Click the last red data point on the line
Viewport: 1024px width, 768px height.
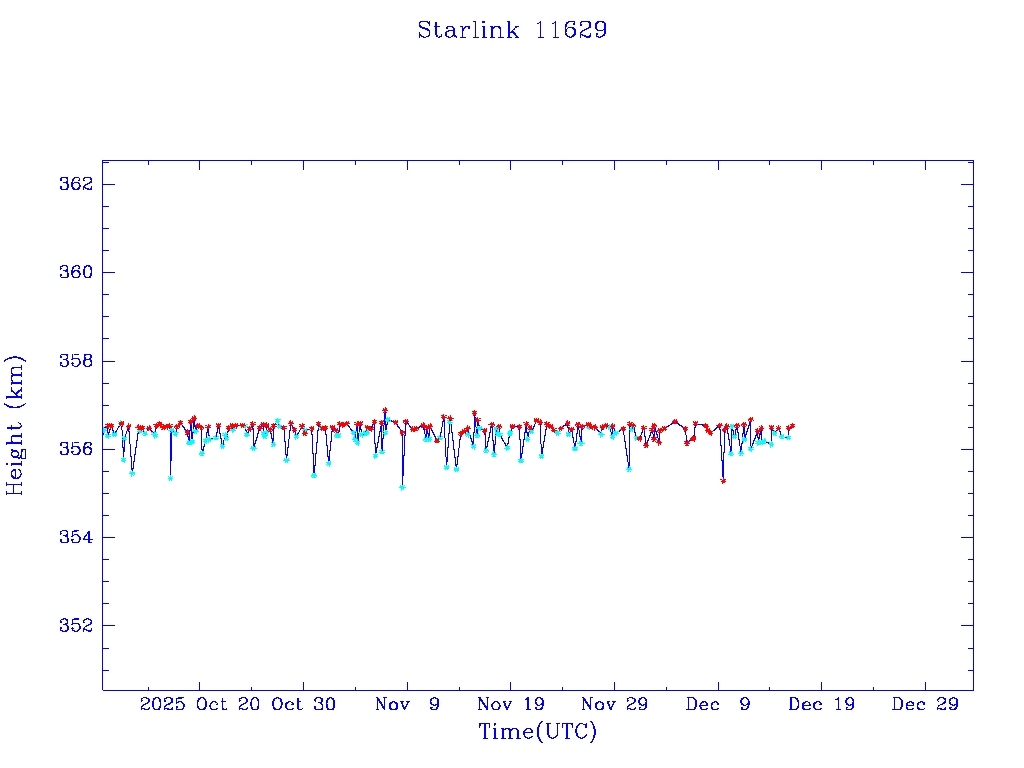point(792,426)
